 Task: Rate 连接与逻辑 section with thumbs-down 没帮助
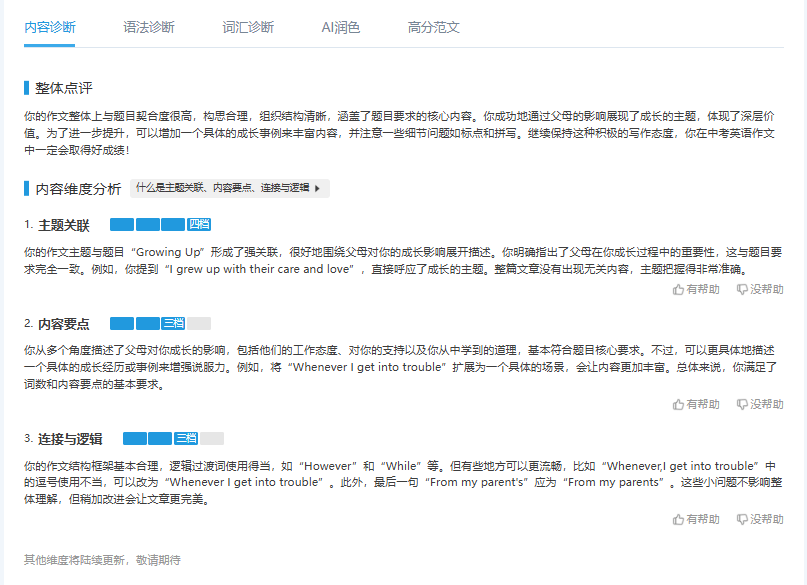pos(760,520)
